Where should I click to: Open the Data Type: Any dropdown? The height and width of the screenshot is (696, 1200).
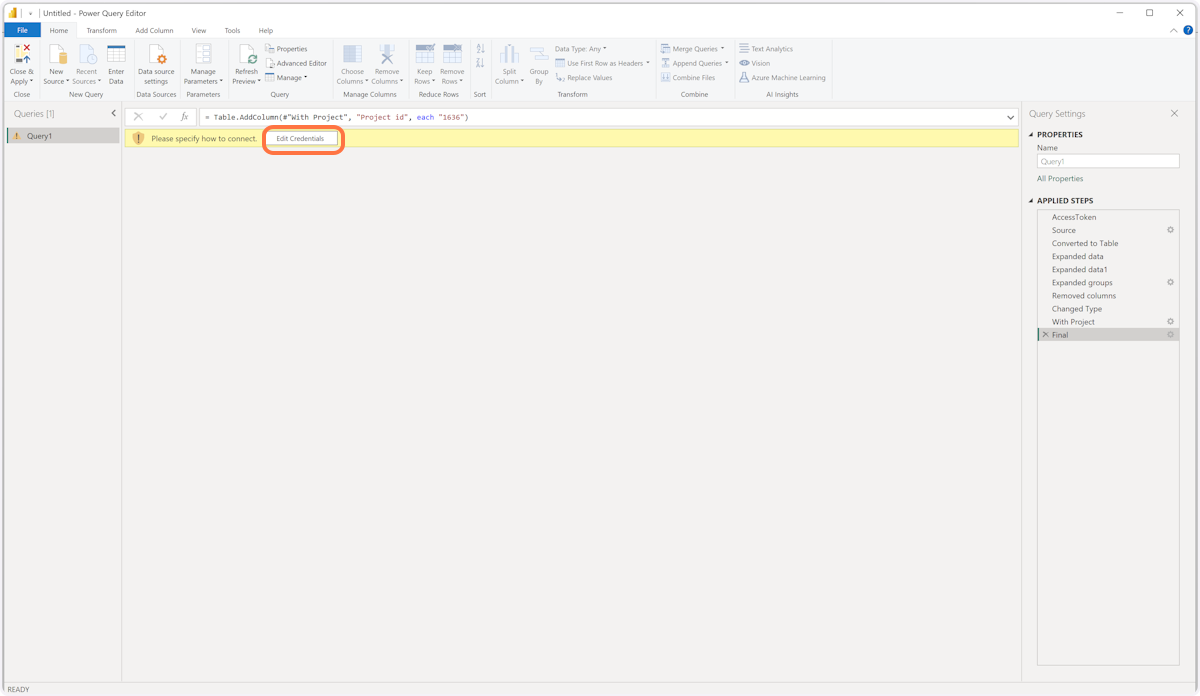pyautogui.click(x=581, y=49)
